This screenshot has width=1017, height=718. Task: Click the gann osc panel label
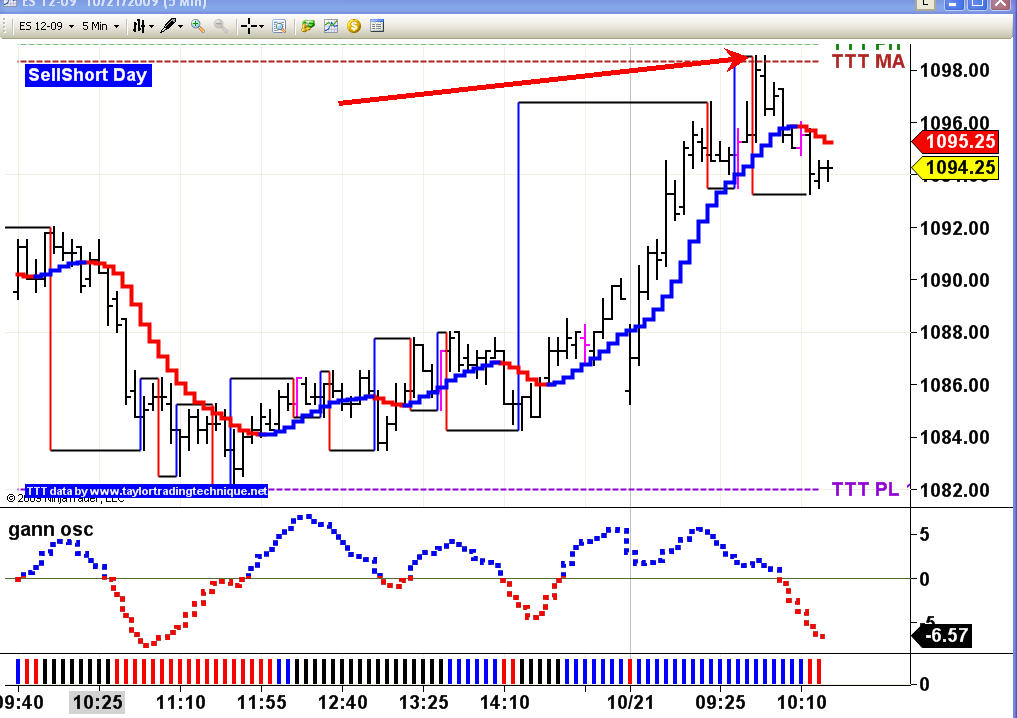click(x=51, y=529)
